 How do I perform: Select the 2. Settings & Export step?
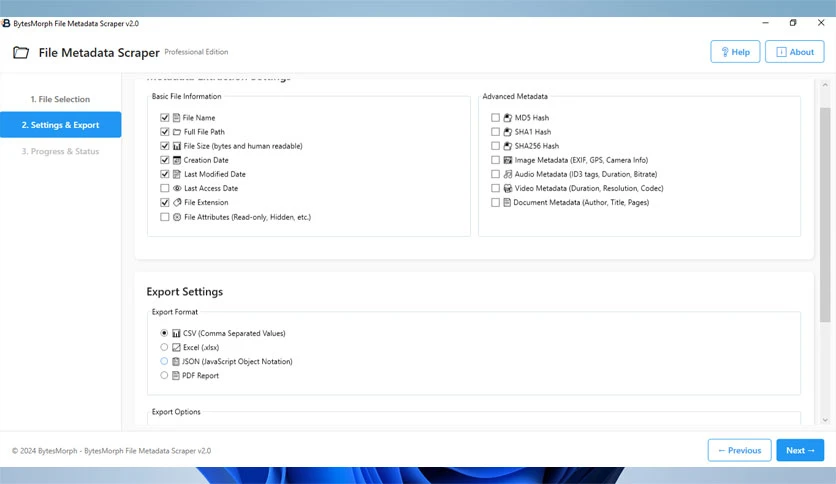60,125
